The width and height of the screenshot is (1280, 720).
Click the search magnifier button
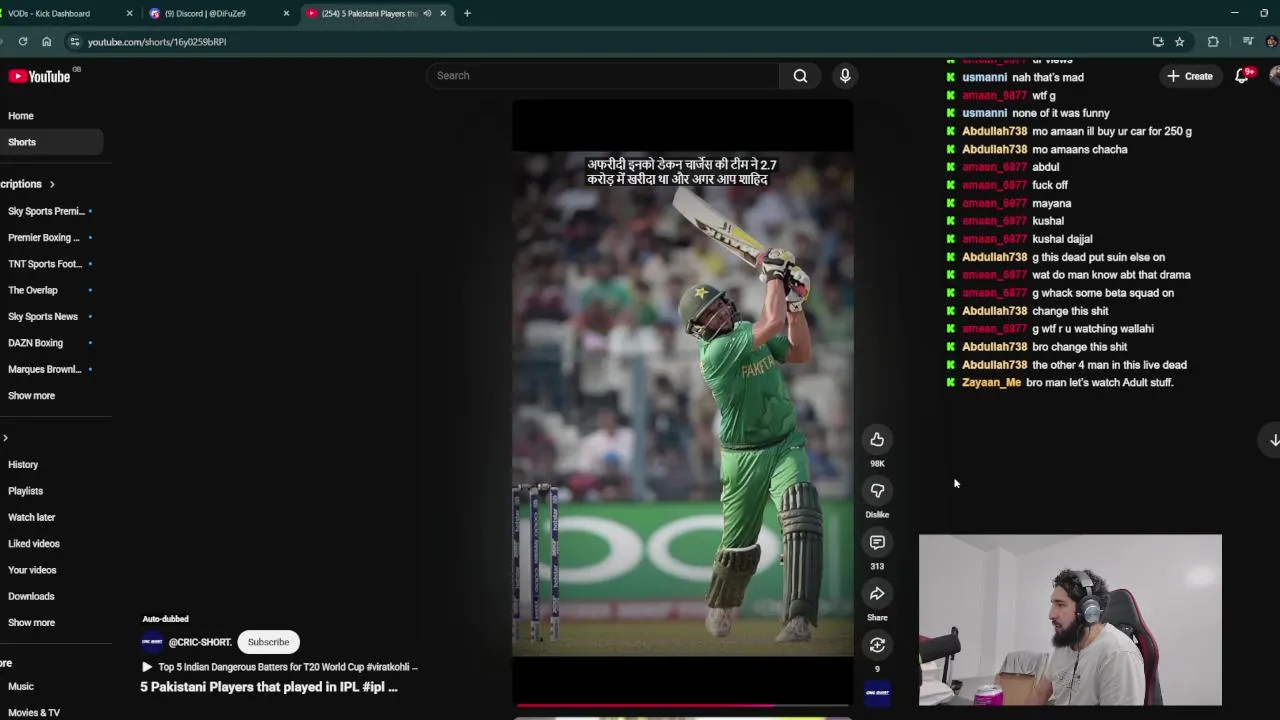800,76
